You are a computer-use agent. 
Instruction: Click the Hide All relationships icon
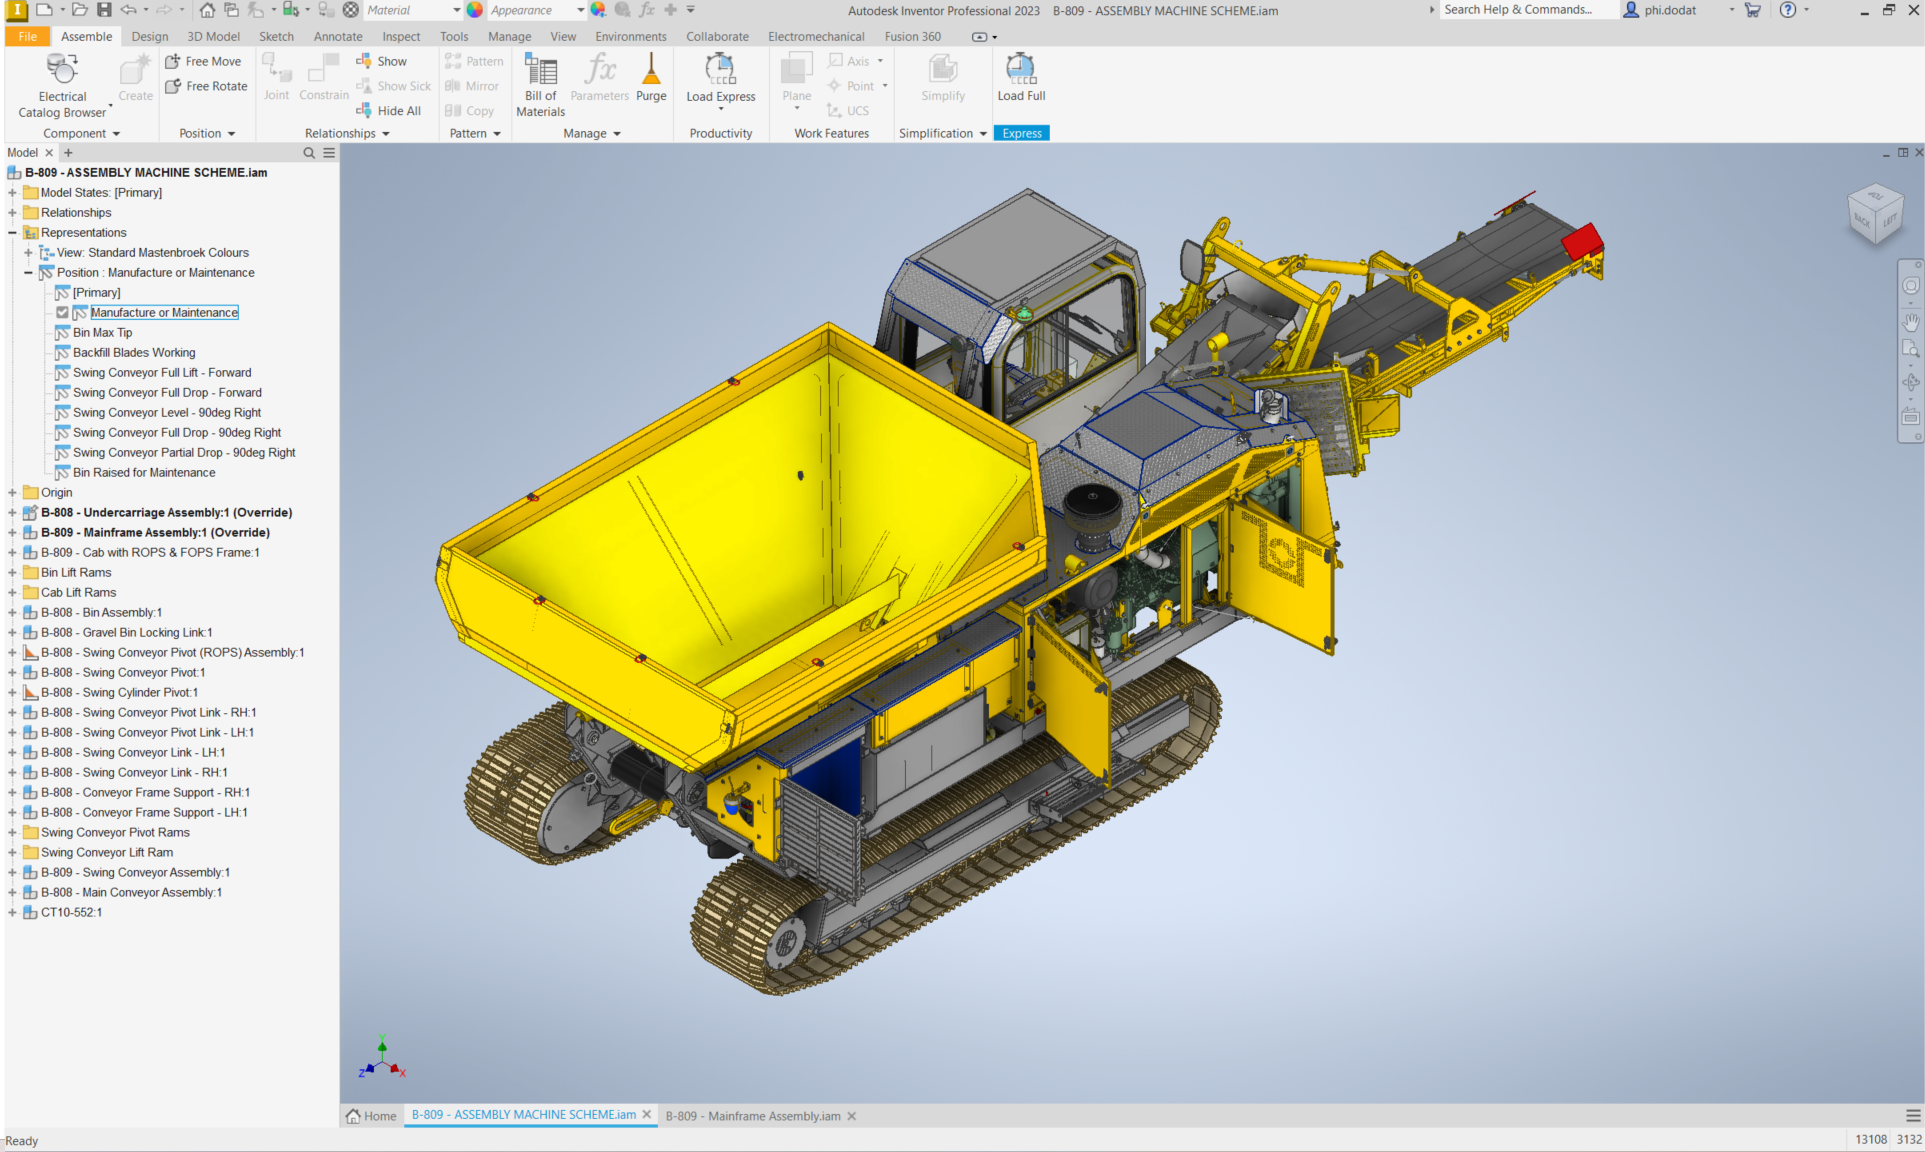pyautogui.click(x=364, y=111)
